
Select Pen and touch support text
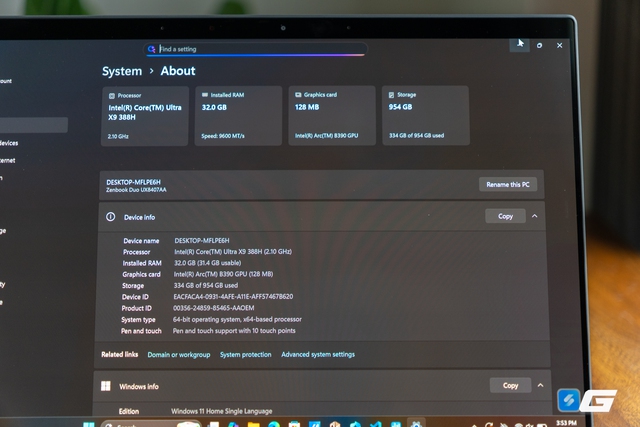(x=234, y=331)
